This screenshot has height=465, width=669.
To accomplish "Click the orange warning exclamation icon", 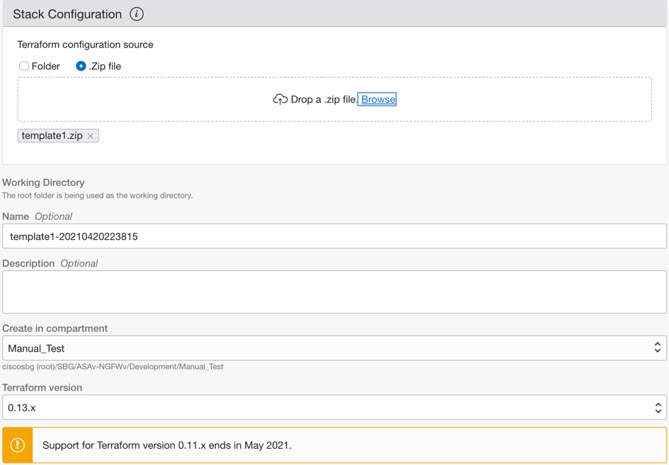I will (x=17, y=445).
